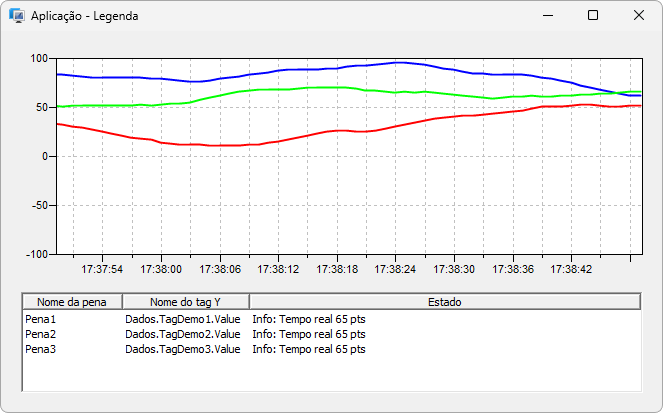
Task: Click the 17:38:24 time axis label
Action: [395, 269]
